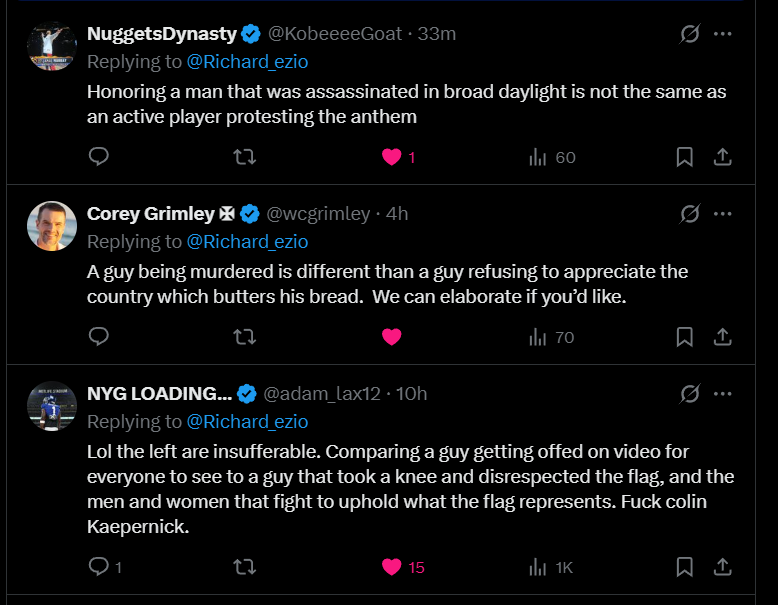Open Grok icon on NuggetsDynasty's tweet
Screen dimensions: 778x605
689,34
